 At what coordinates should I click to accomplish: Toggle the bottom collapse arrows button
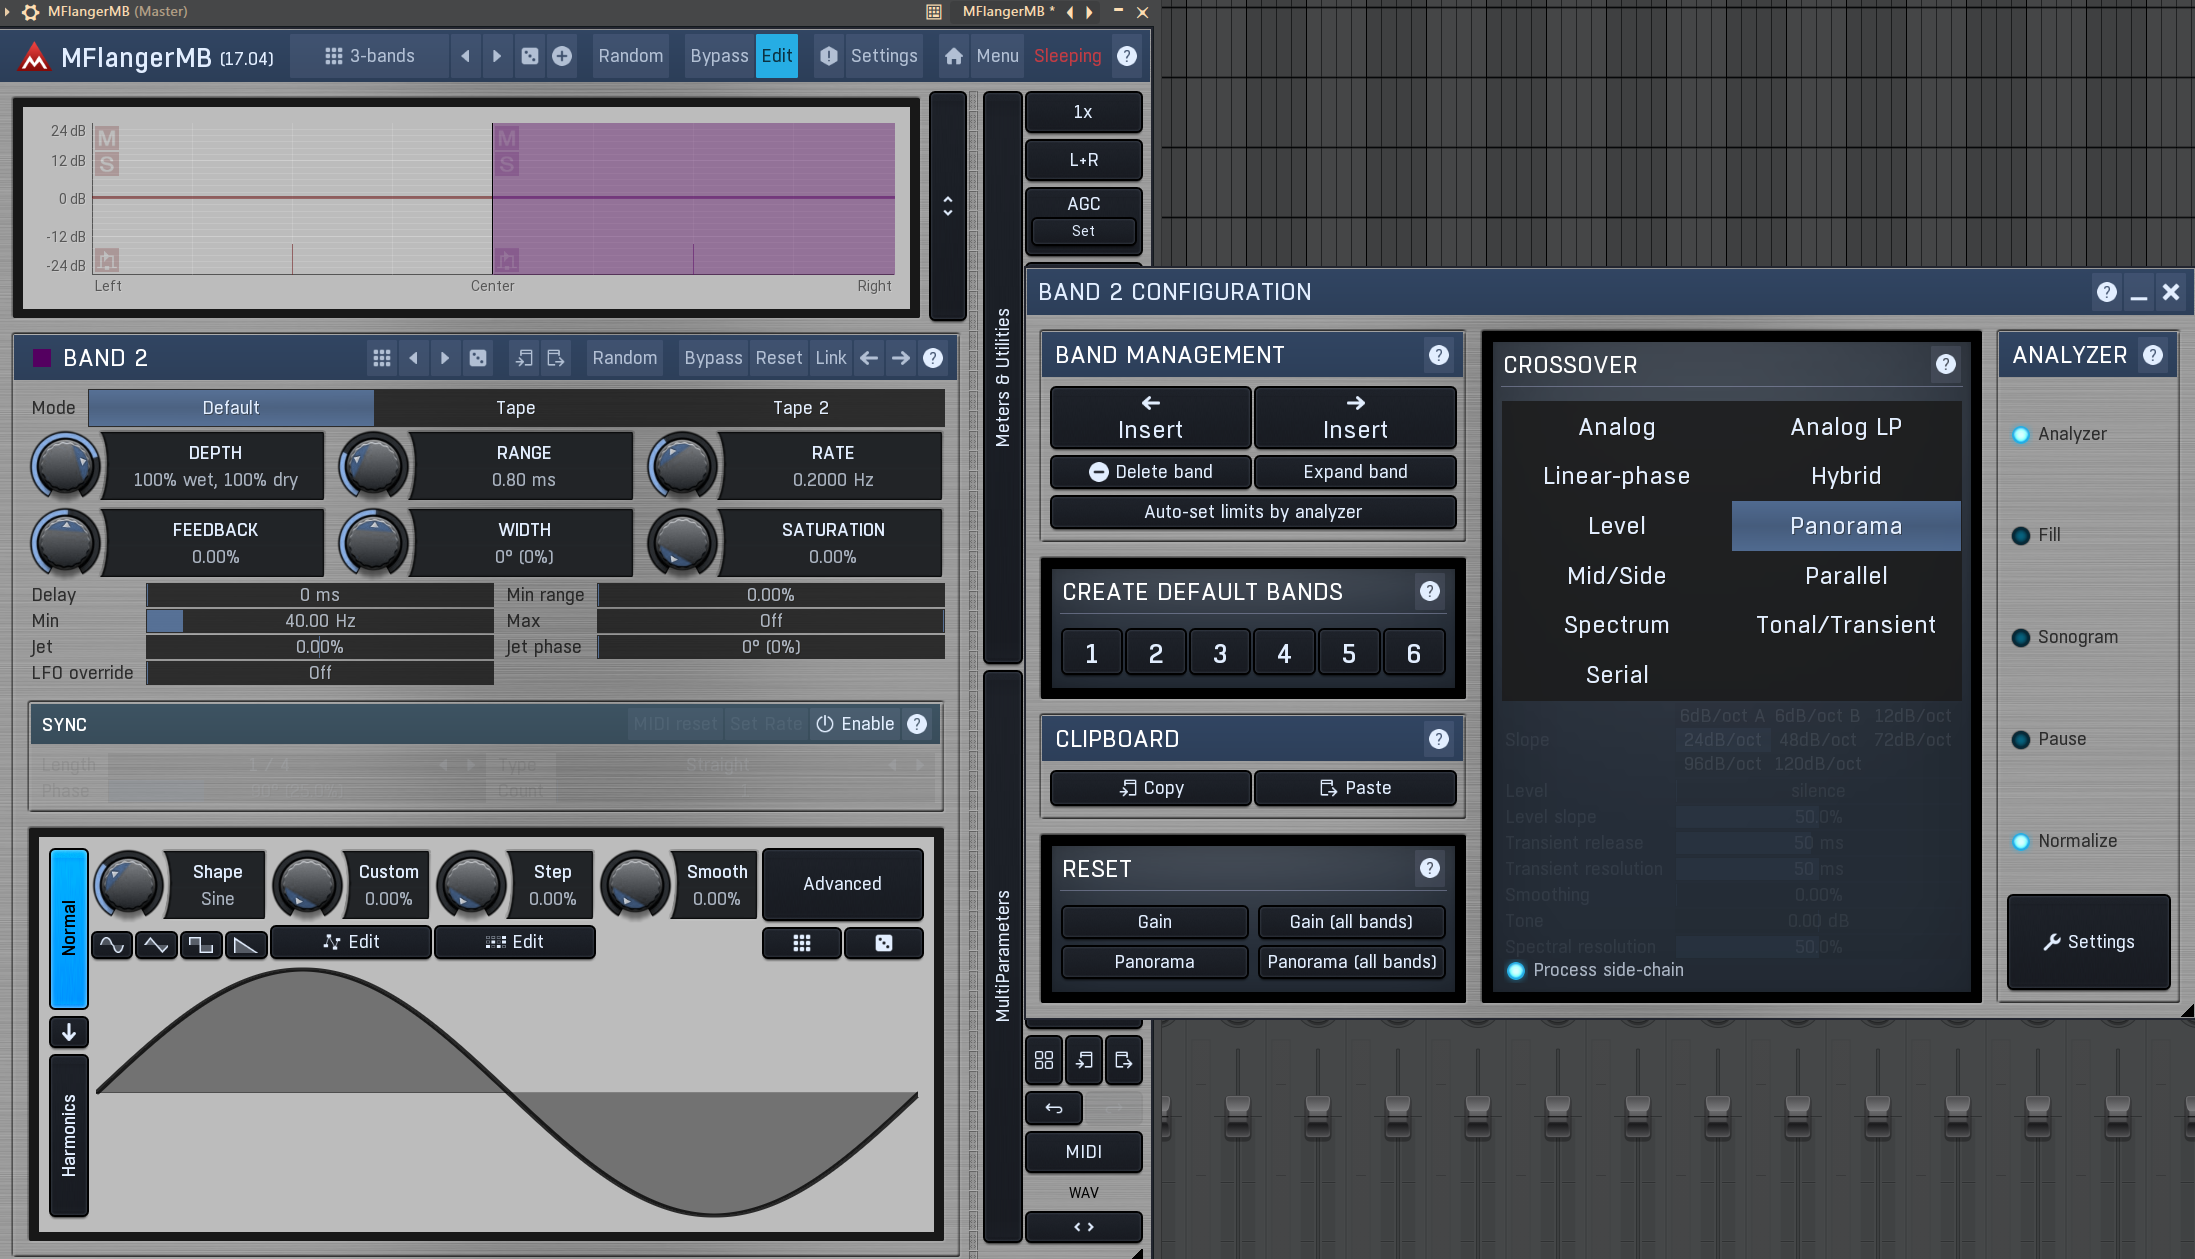tap(1083, 1227)
